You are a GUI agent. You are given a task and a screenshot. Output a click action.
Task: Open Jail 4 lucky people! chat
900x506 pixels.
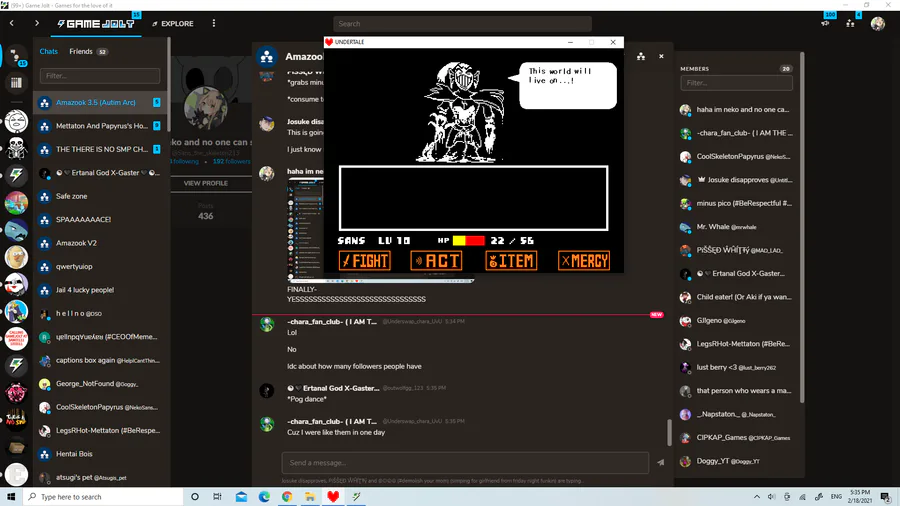[x=100, y=290]
